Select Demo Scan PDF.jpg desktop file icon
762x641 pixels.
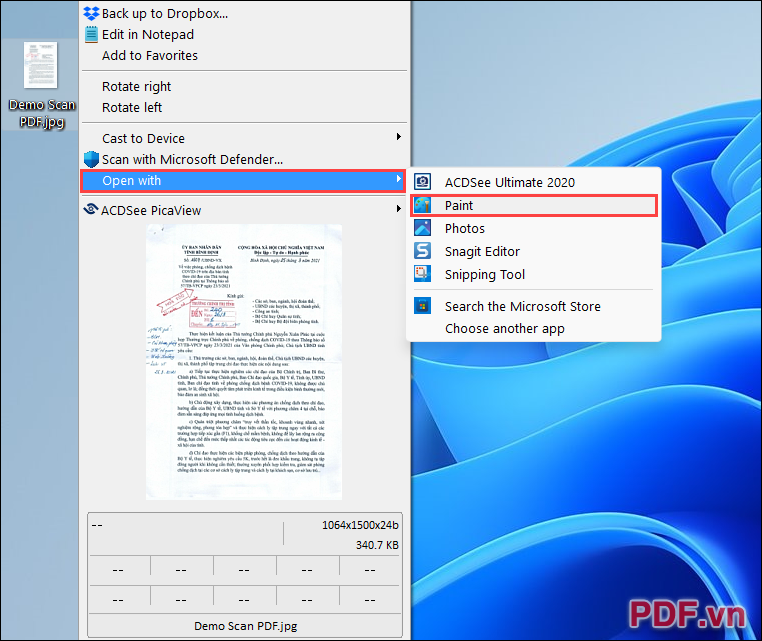coord(41,65)
